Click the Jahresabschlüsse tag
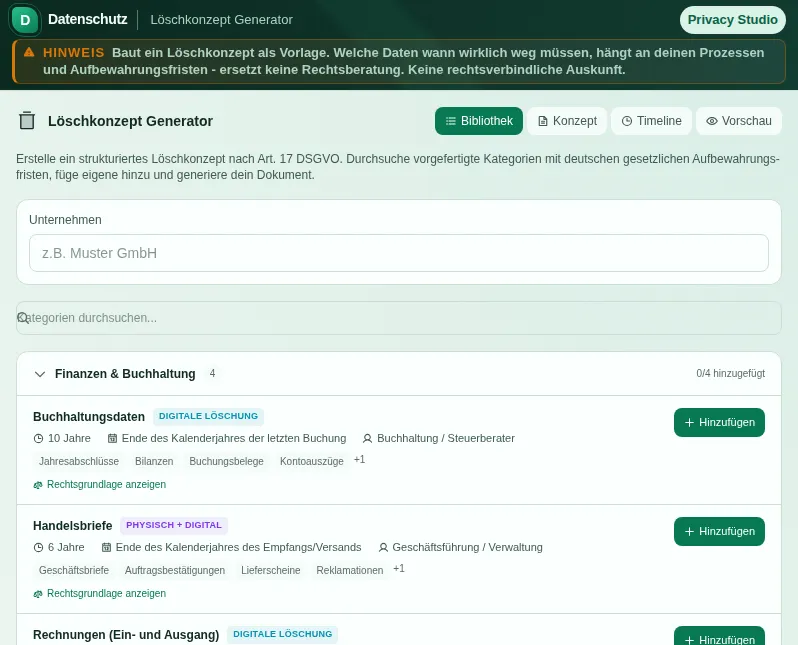798x645 pixels. click(x=79, y=461)
